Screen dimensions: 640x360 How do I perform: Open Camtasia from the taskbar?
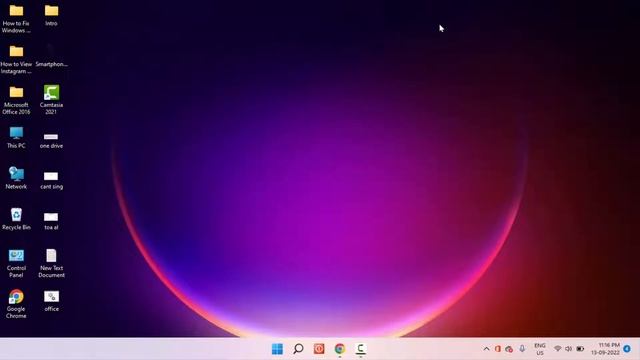click(360, 349)
